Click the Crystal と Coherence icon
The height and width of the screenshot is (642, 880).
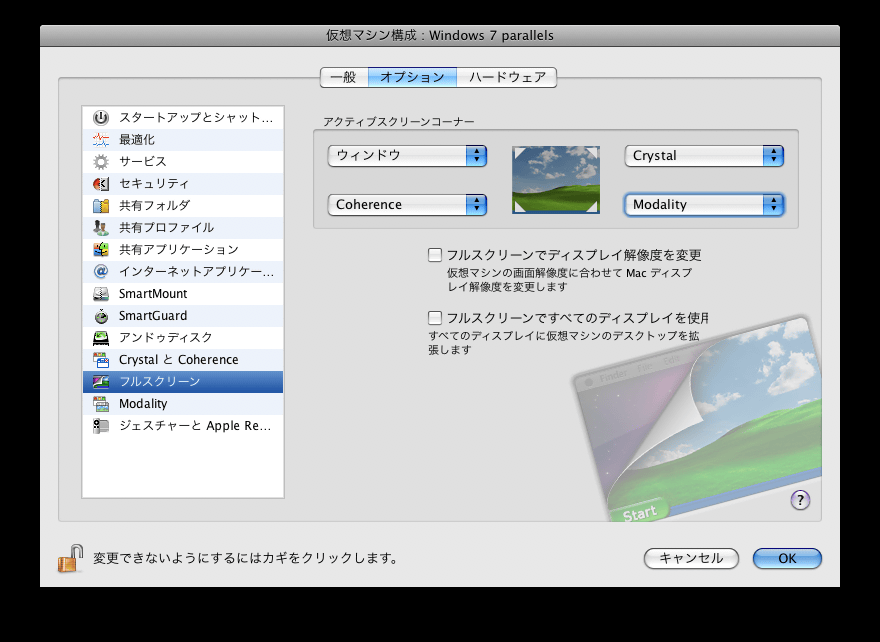pyautogui.click(x=100, y=360)
